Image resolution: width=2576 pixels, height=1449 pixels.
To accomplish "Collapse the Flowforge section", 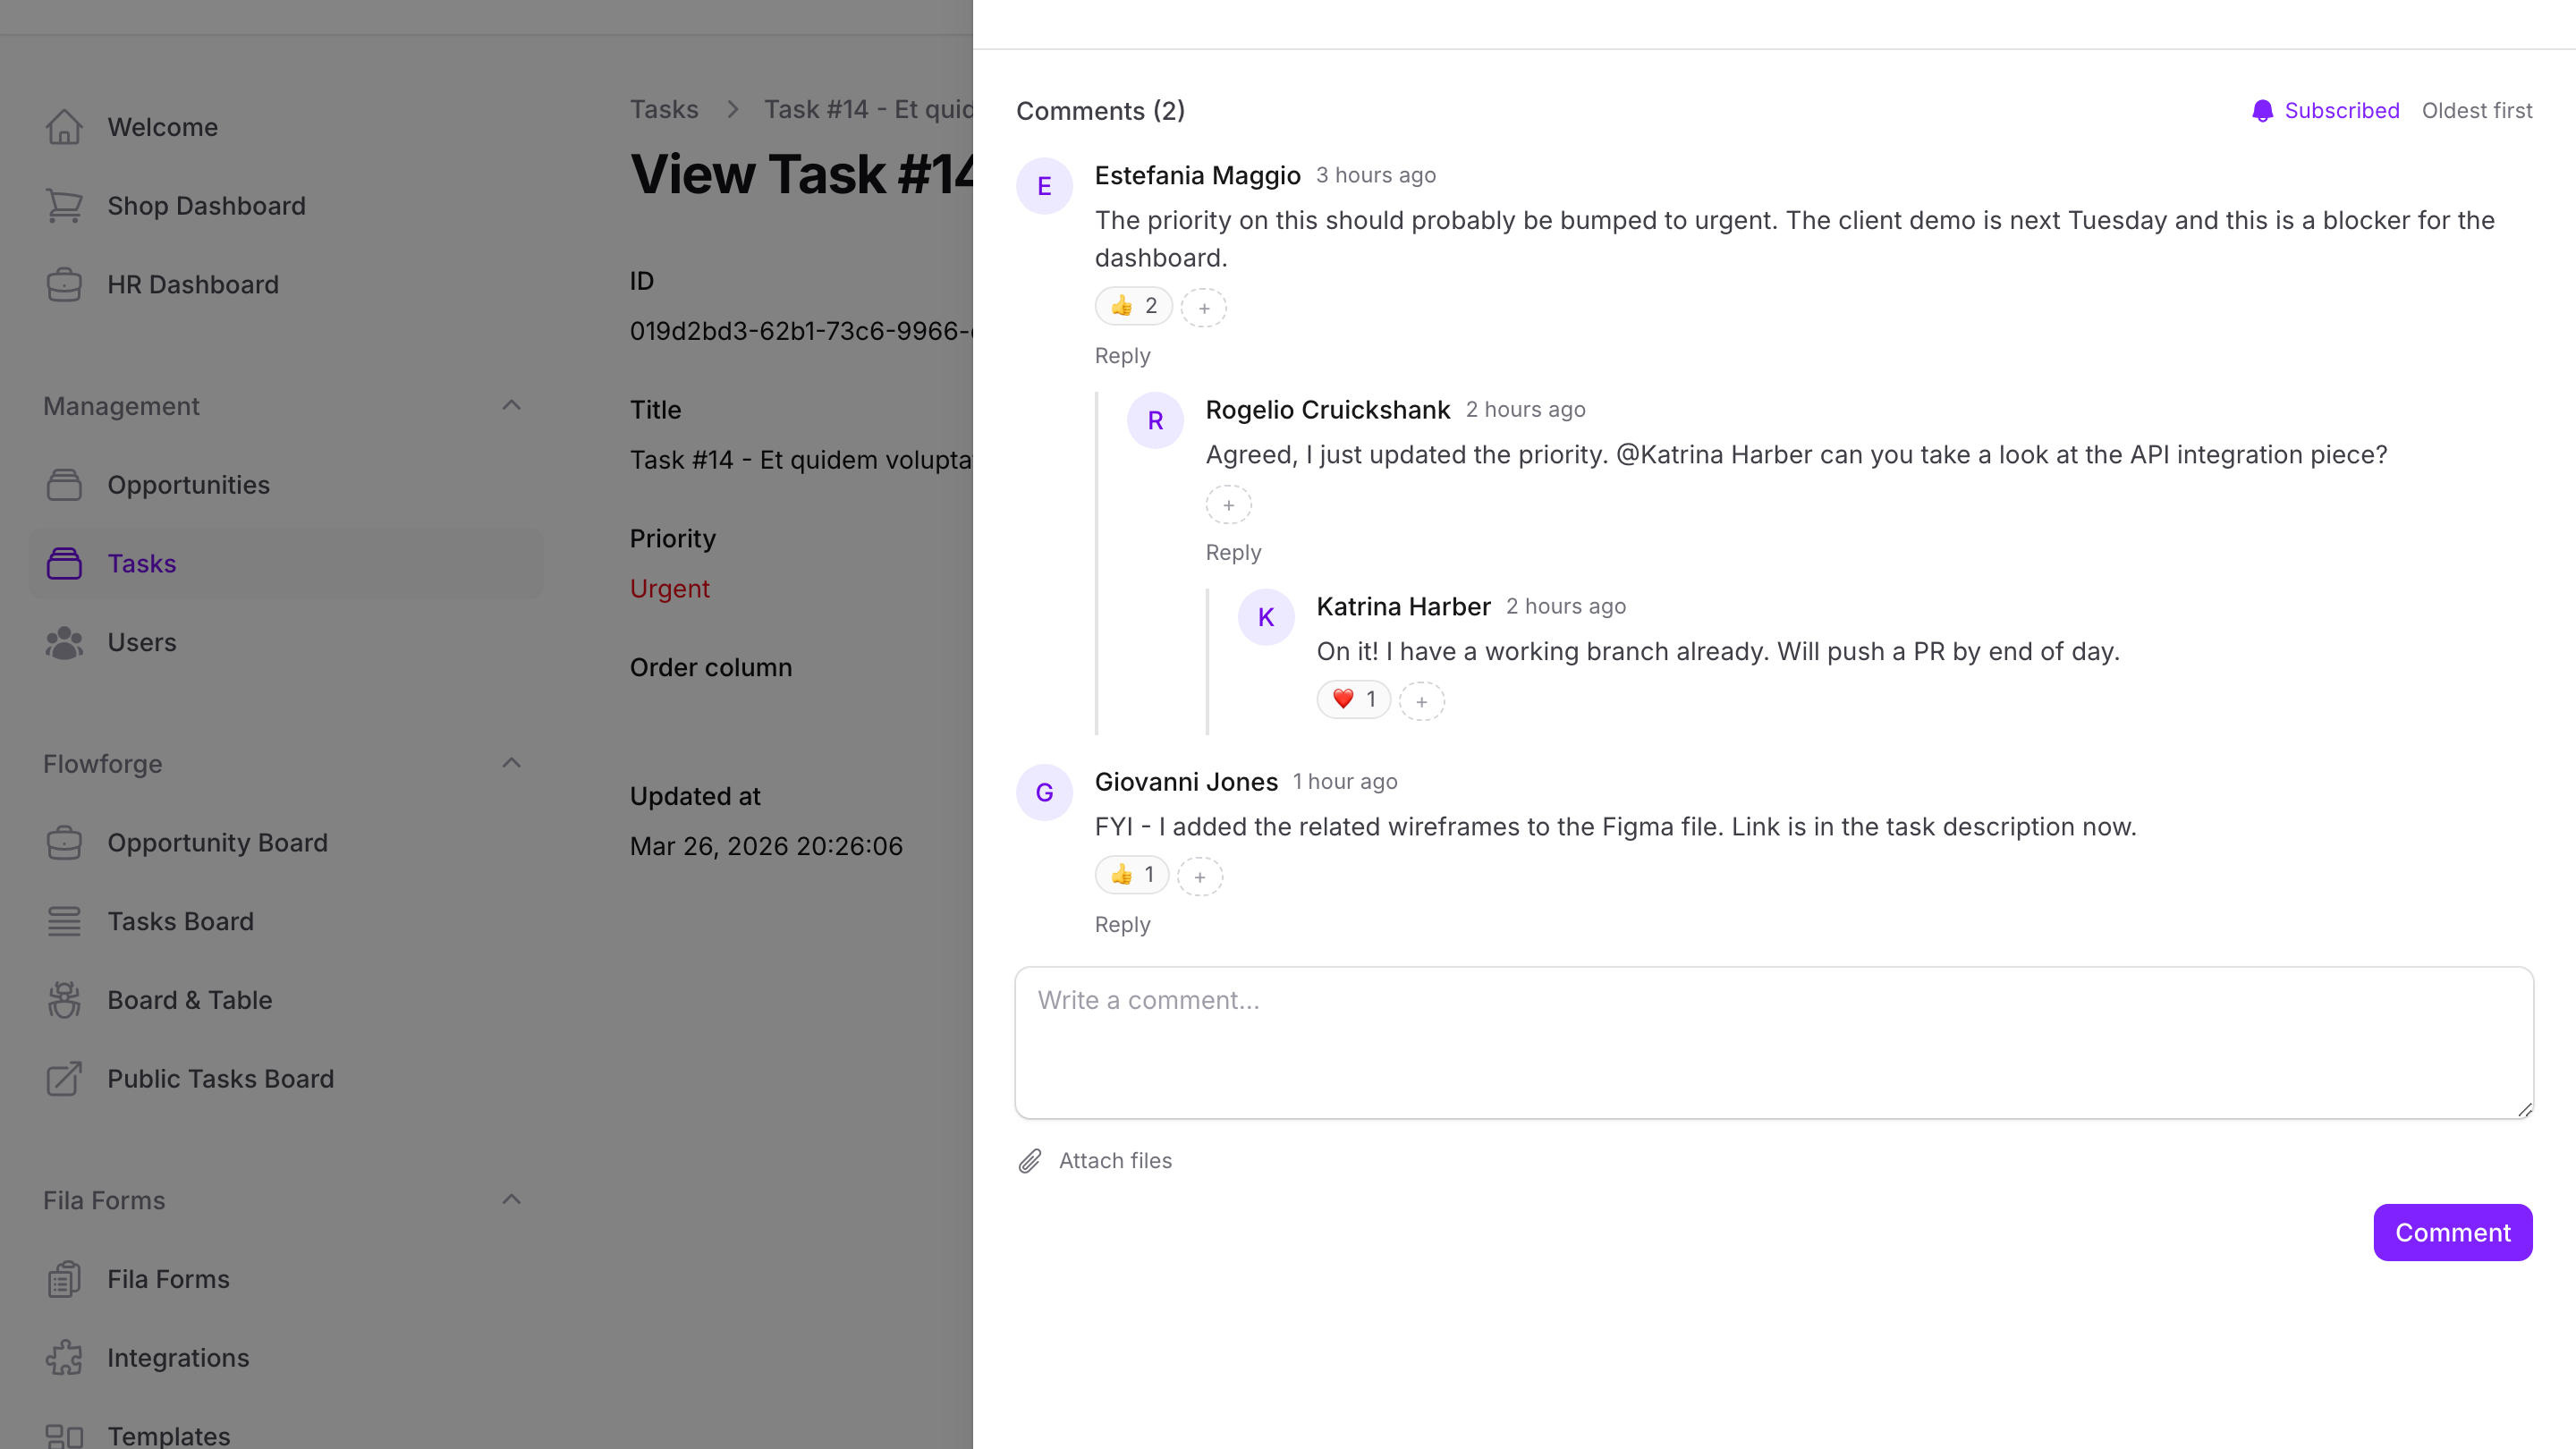I will point(512,763).
